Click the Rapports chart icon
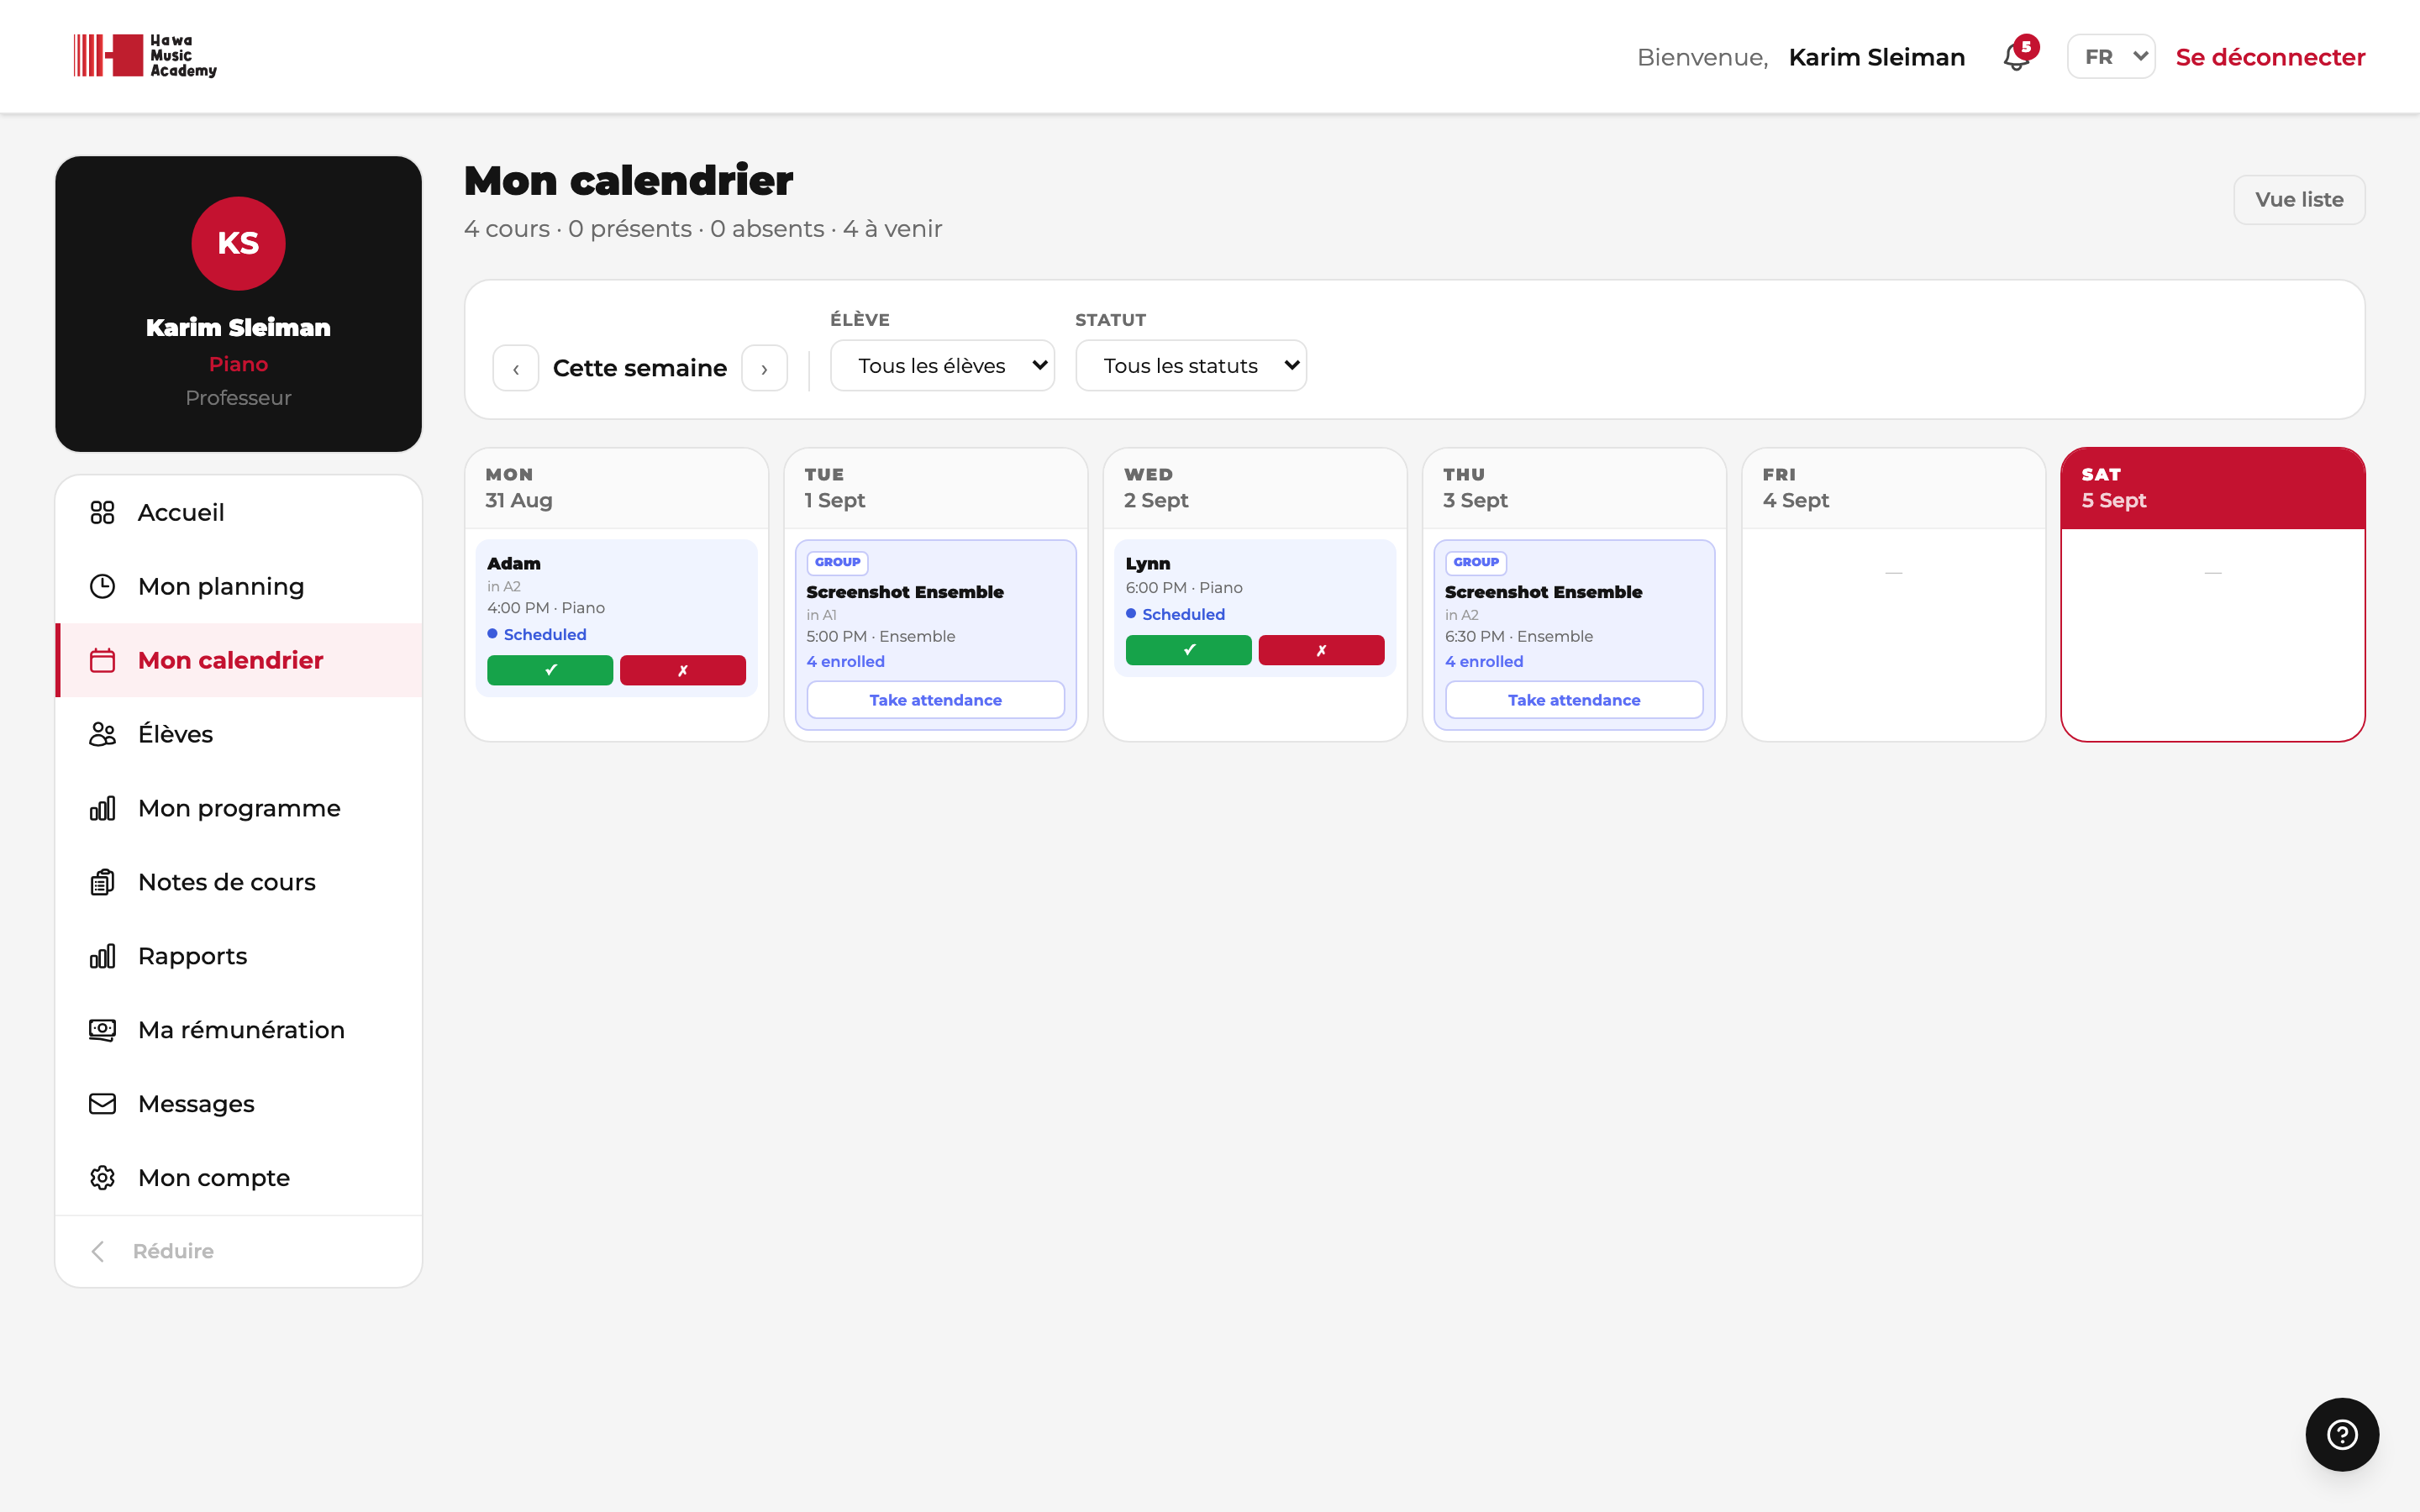Viewport: 2420px width, 1512px height. (x=102, y=956)
